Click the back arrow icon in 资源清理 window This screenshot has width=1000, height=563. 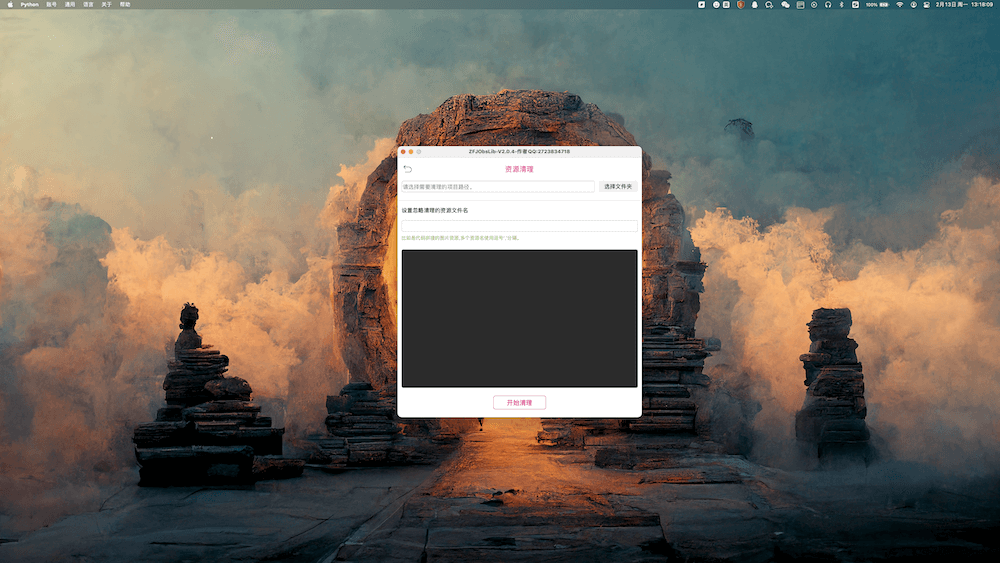pyautogui.click(x=408, y=169)
